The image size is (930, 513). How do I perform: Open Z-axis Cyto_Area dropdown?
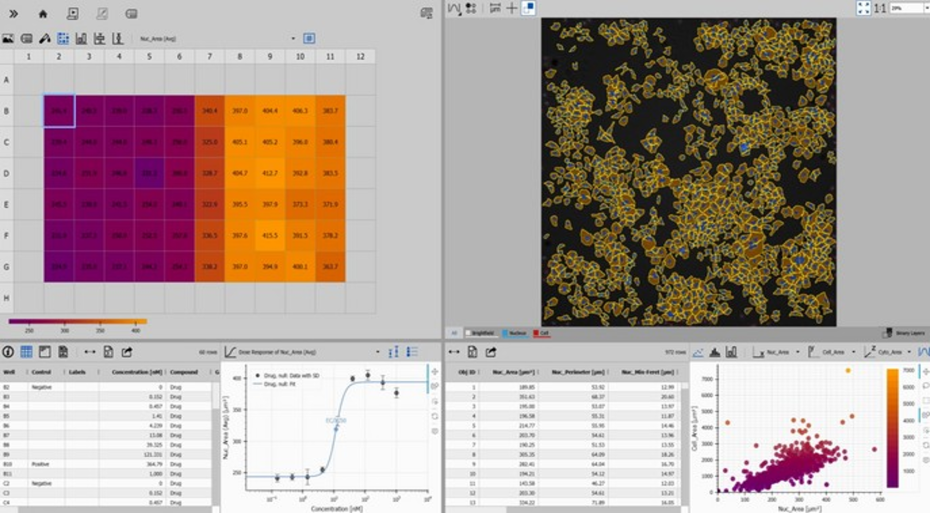tap(887, 352)
